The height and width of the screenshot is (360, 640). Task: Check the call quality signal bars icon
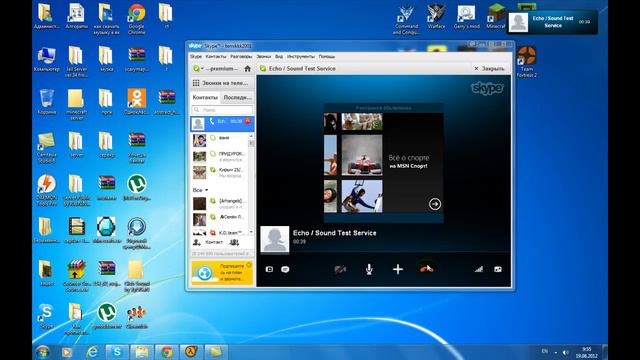[x=479, y=269]
